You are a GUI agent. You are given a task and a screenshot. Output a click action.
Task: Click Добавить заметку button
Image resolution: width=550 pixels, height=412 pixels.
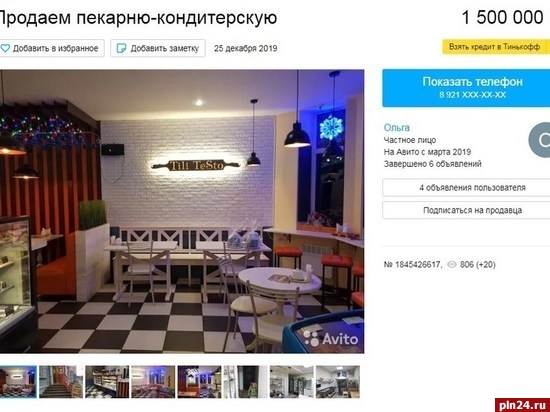158,48
